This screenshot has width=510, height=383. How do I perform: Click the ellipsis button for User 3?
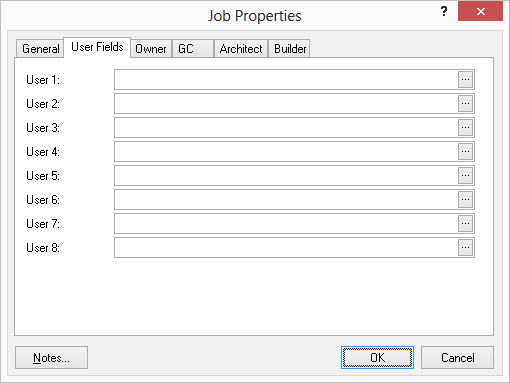coord(465,128)
